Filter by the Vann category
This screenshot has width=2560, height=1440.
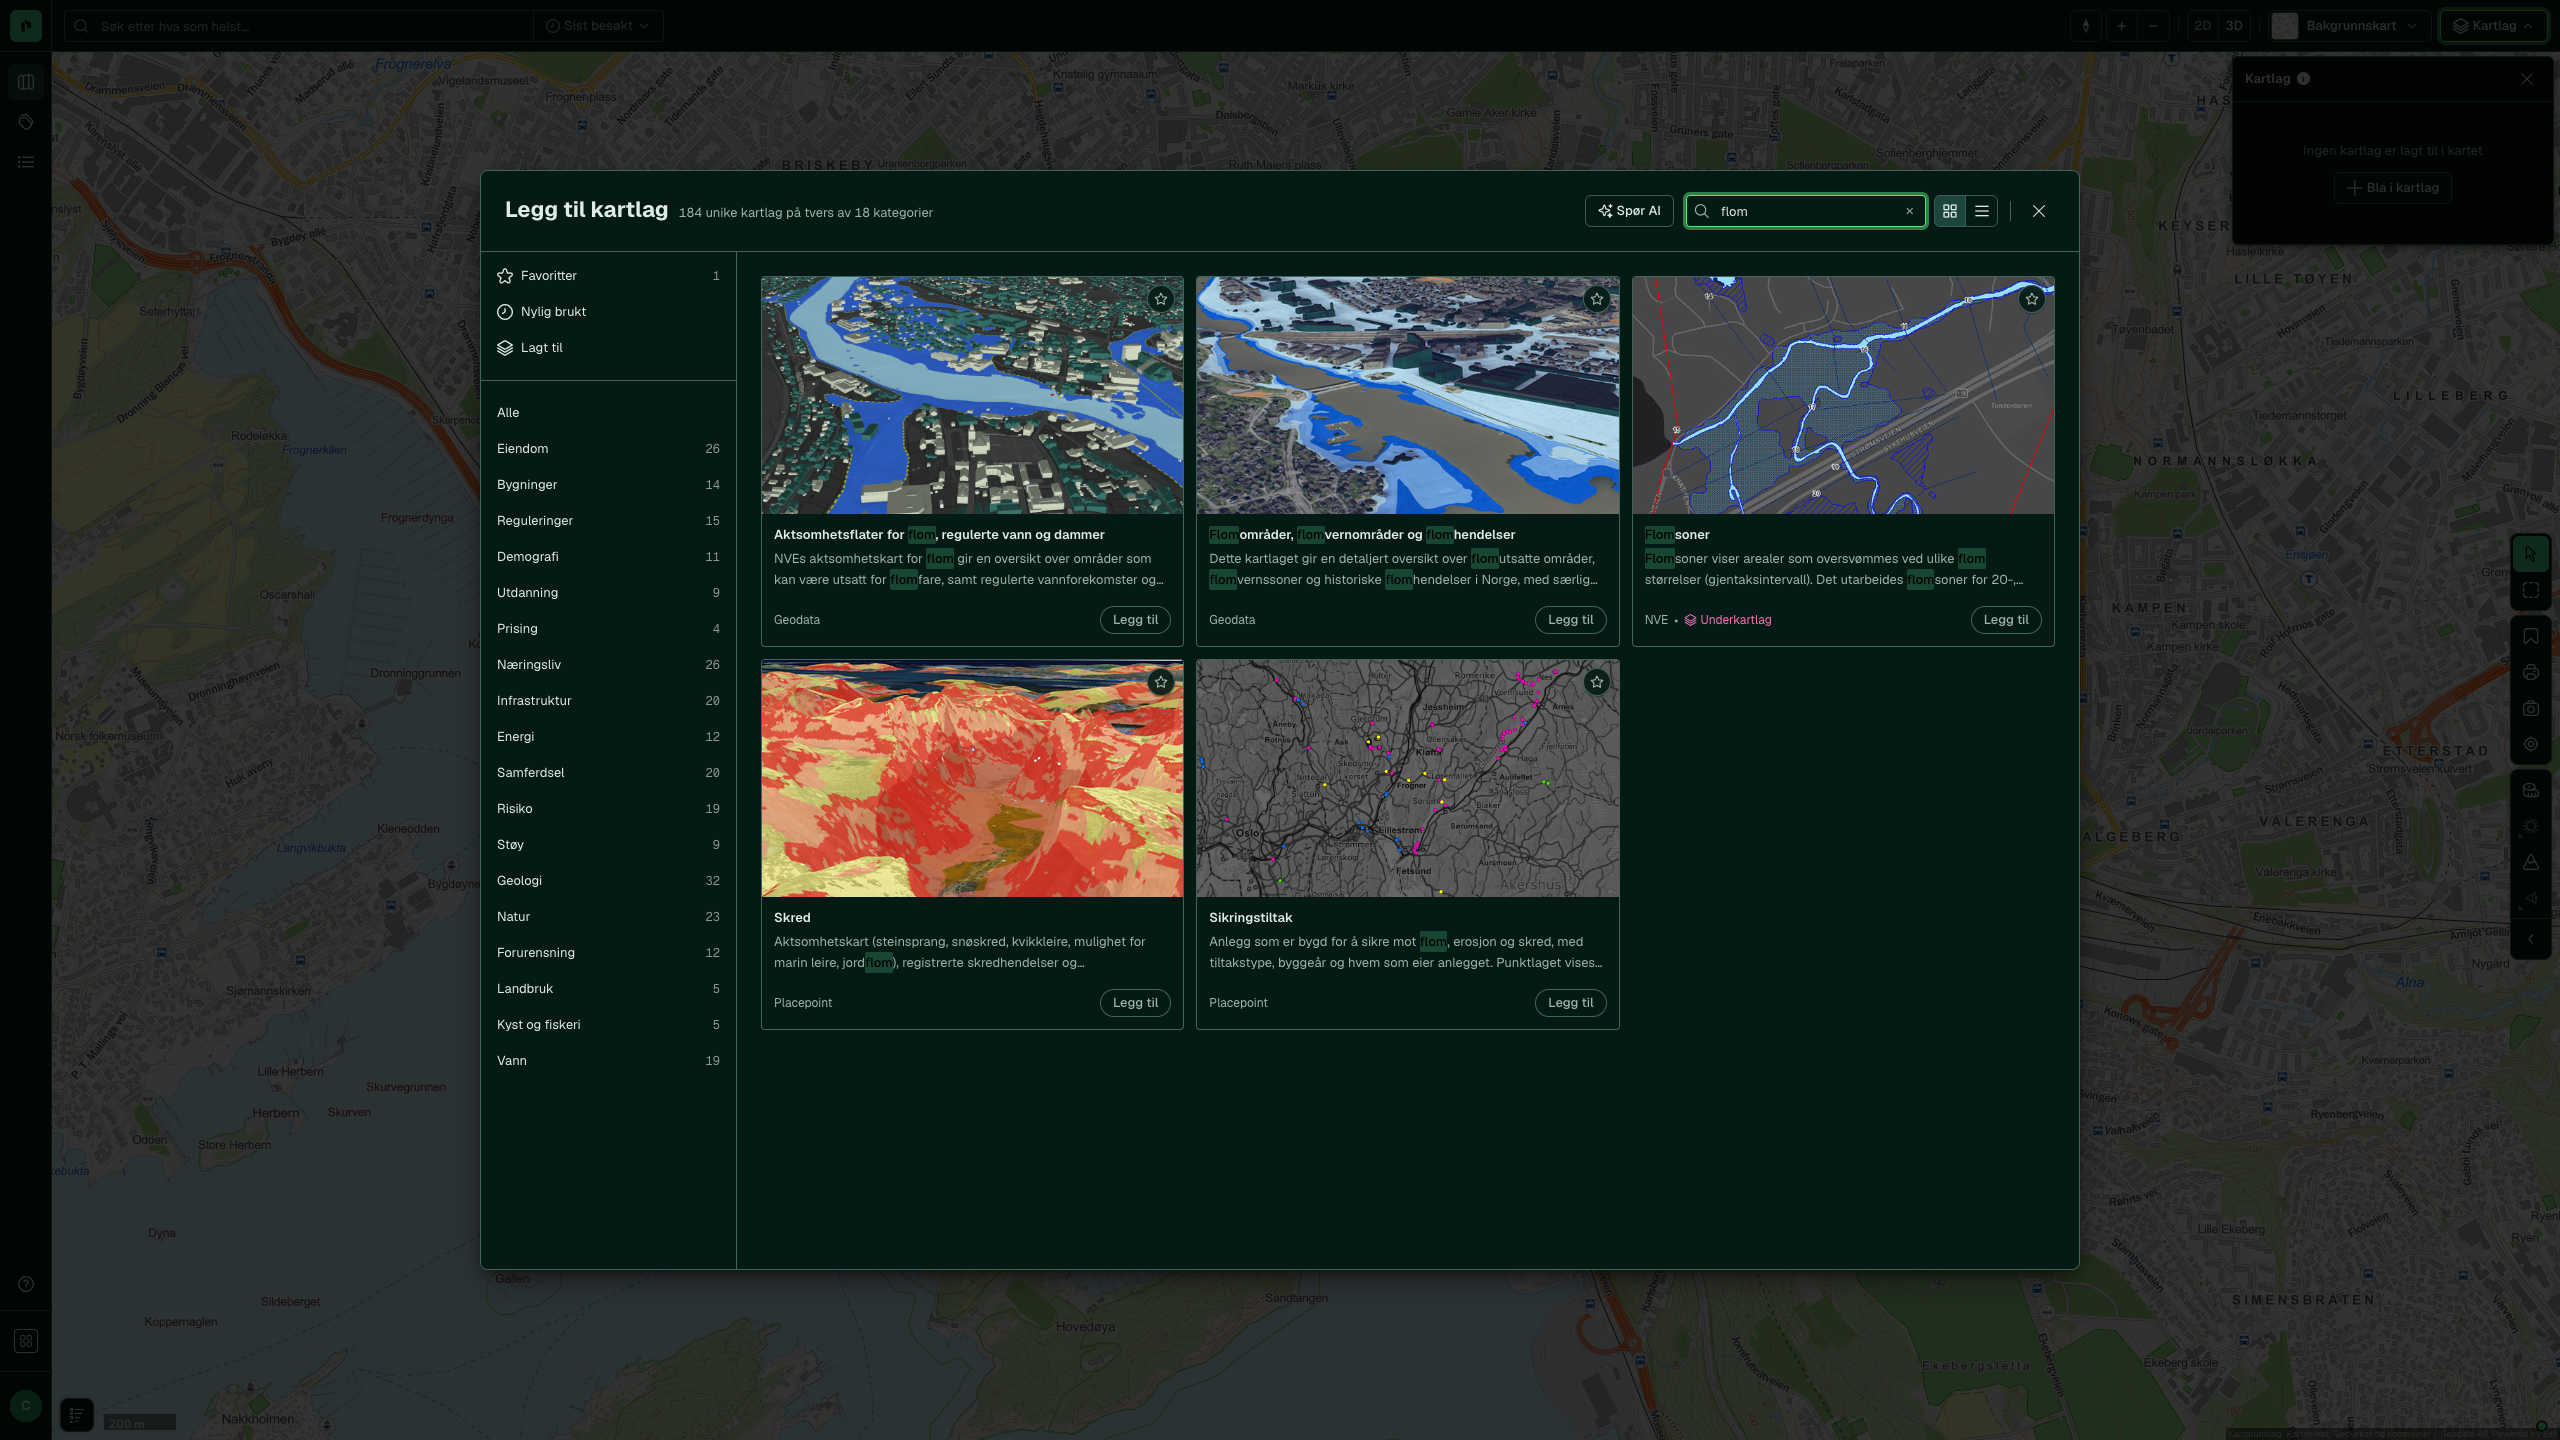pyautogui.click(x=608, y=1061)
